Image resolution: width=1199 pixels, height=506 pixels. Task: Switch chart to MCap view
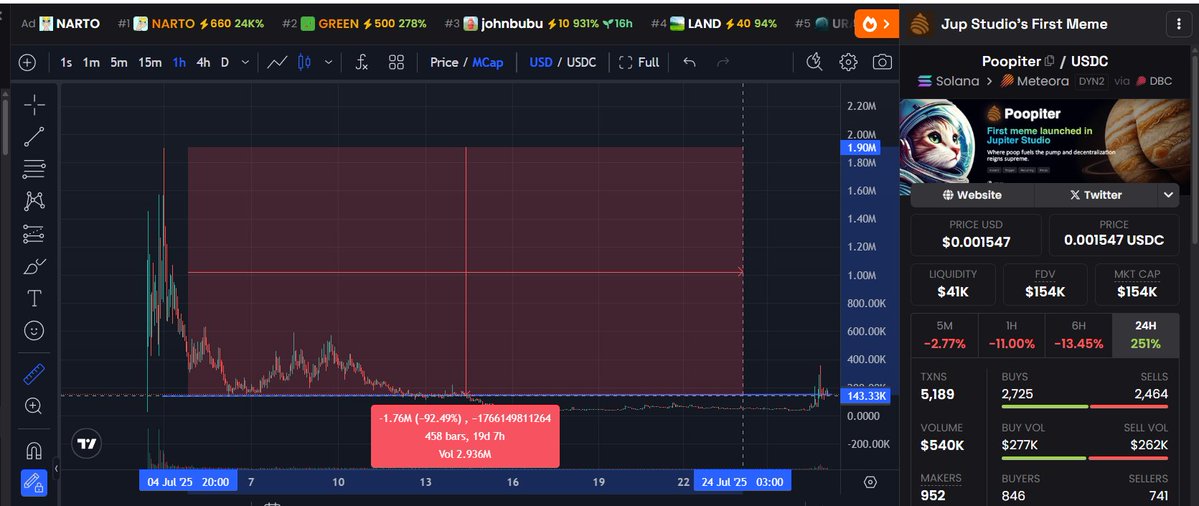click(x=487, y=63)
